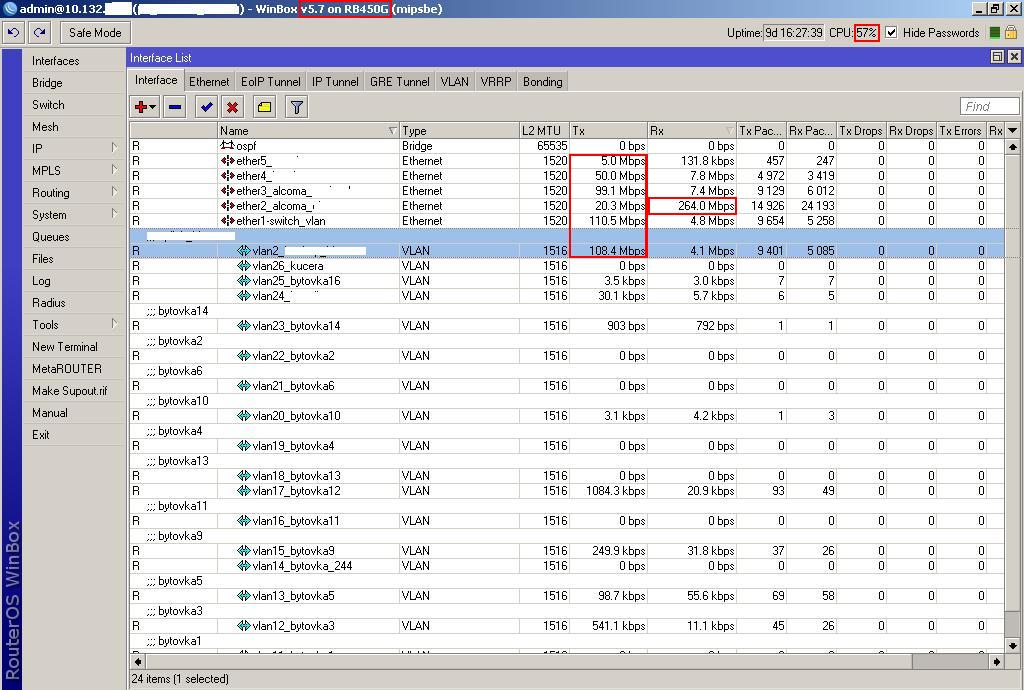The image size is (1024, 690).
Task: Open the IP Tunnel tab
Action: click(x=335, y=82)
